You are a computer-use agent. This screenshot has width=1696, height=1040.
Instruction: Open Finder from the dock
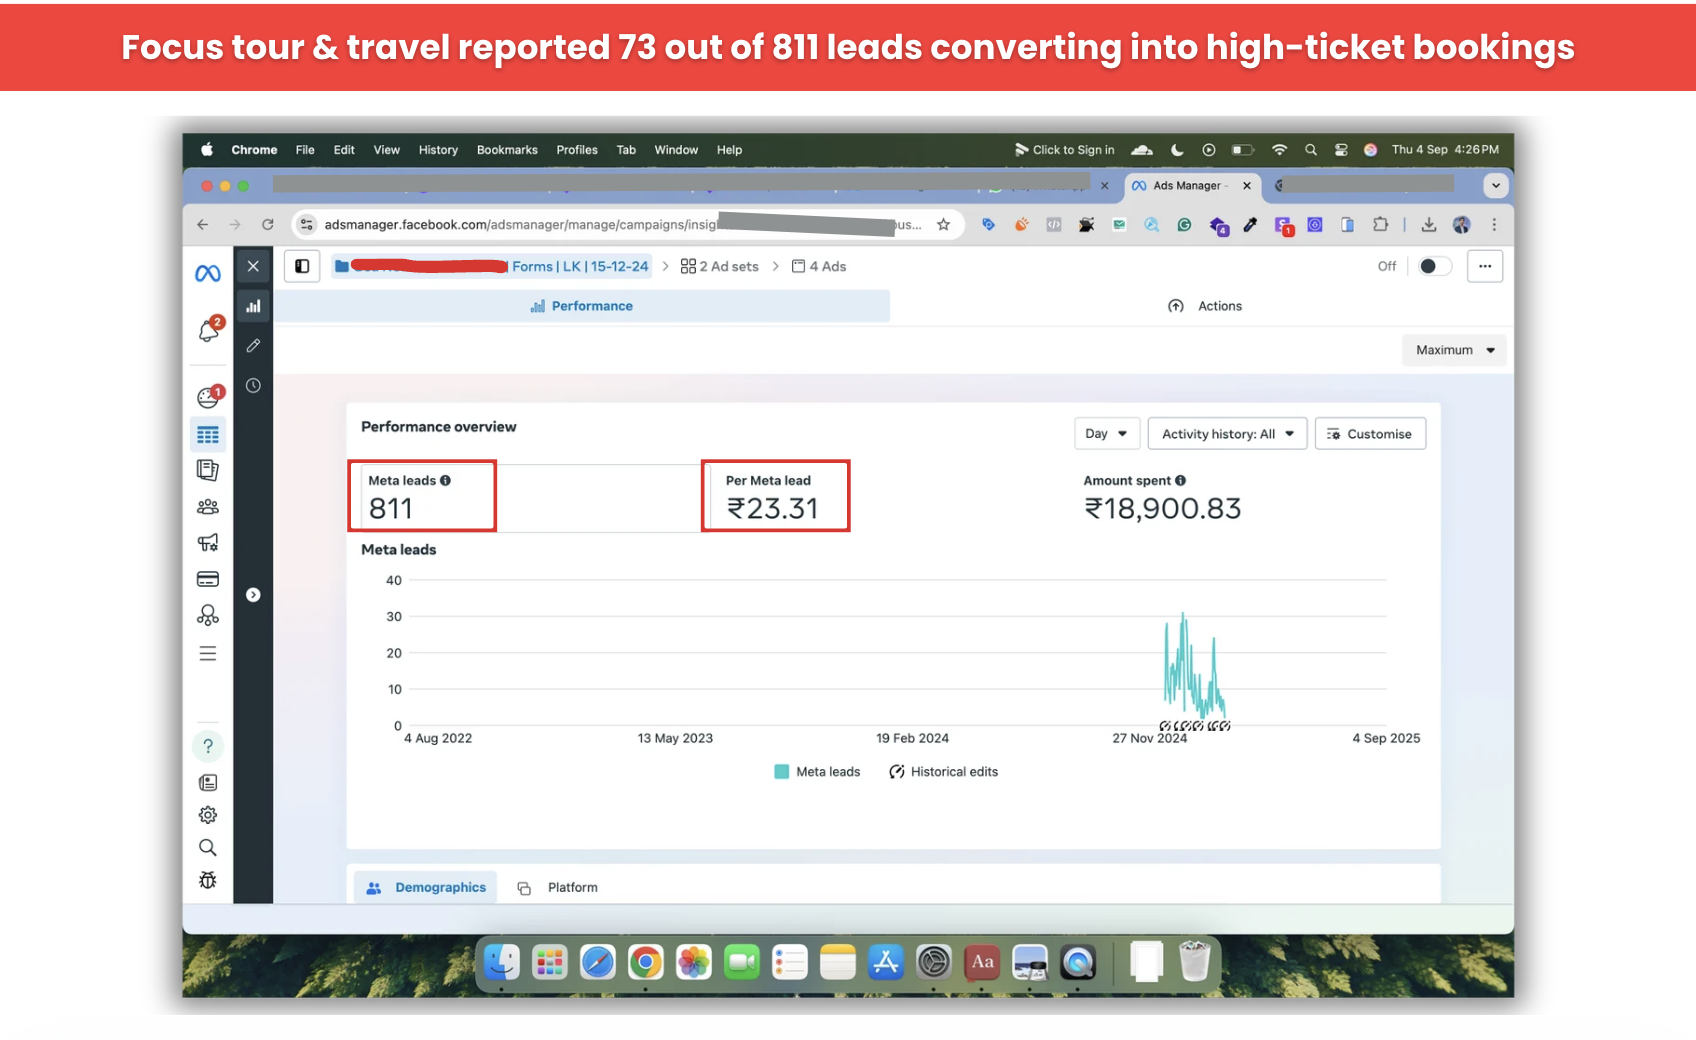pos(502,962)
